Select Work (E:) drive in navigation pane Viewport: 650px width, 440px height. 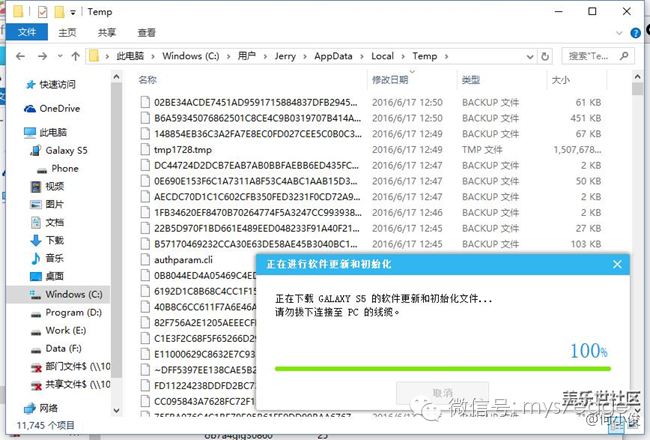58,330
